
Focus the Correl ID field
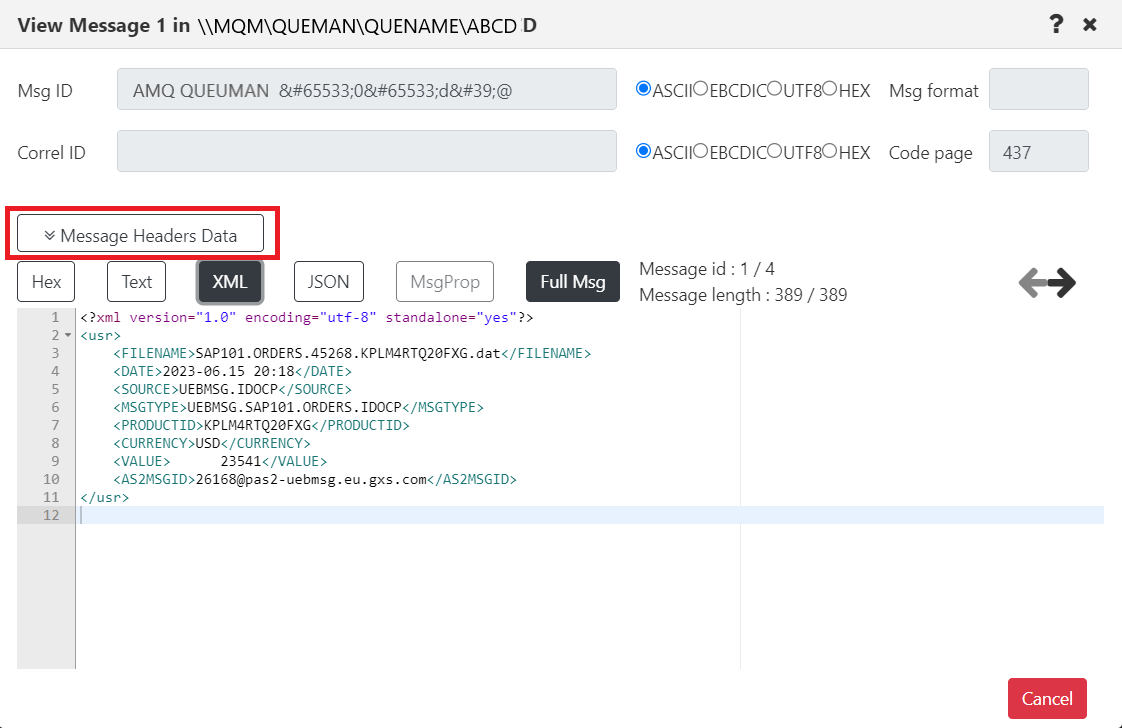point(366,151)
